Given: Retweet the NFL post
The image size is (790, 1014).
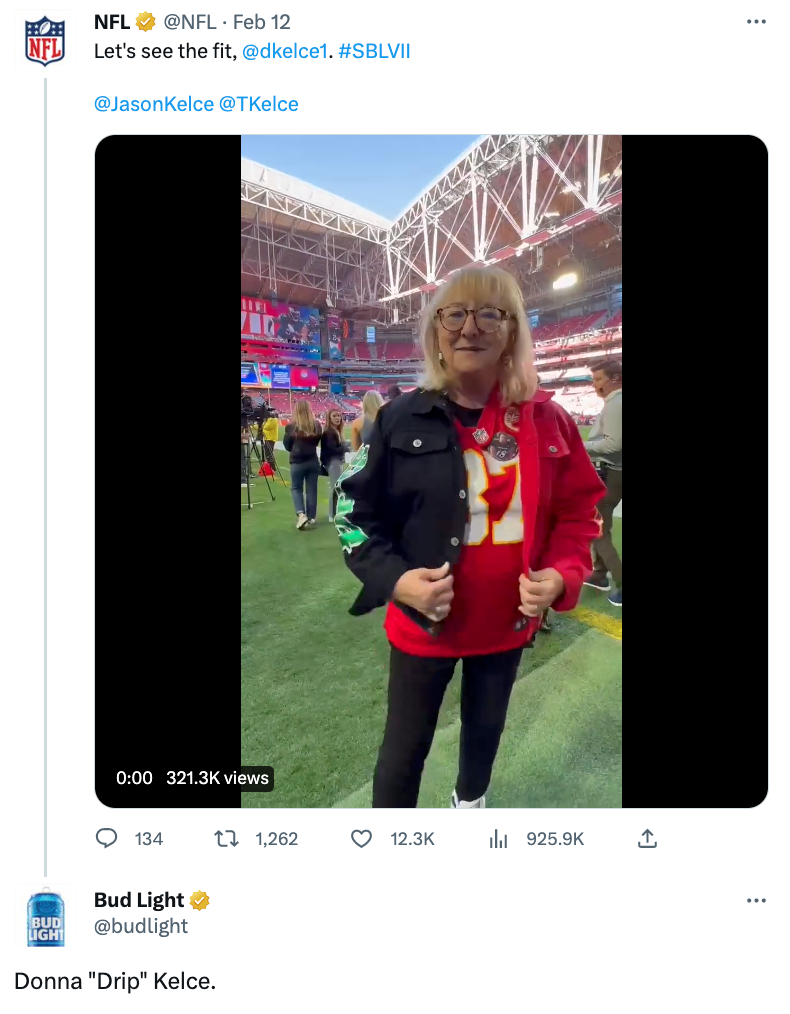Looking at the screenshot, I should point(227,838).
